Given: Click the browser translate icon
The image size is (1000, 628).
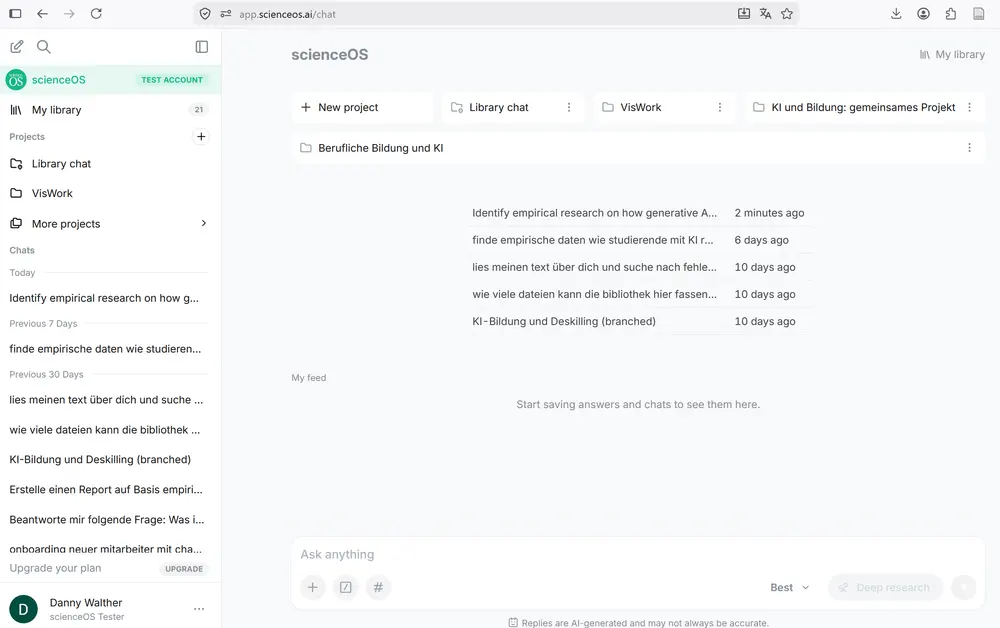Looking at the screenshot, I should pos(765,14).
